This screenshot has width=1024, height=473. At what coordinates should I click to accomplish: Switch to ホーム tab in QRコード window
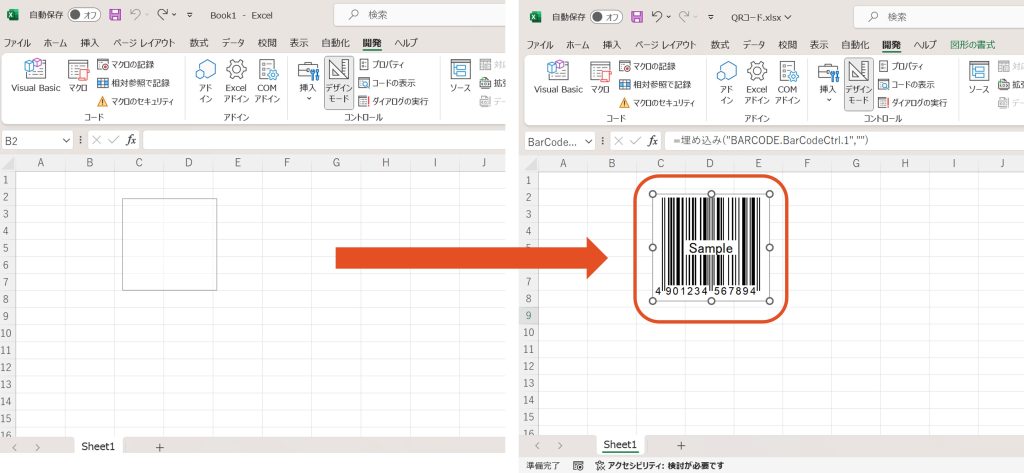(577, 44)
